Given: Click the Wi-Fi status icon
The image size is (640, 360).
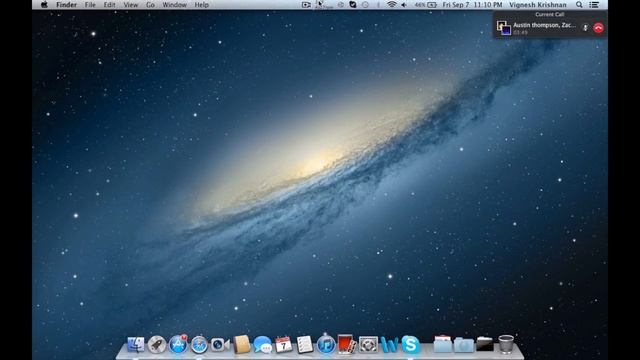Looking at the screenshot, I should 391,5.
